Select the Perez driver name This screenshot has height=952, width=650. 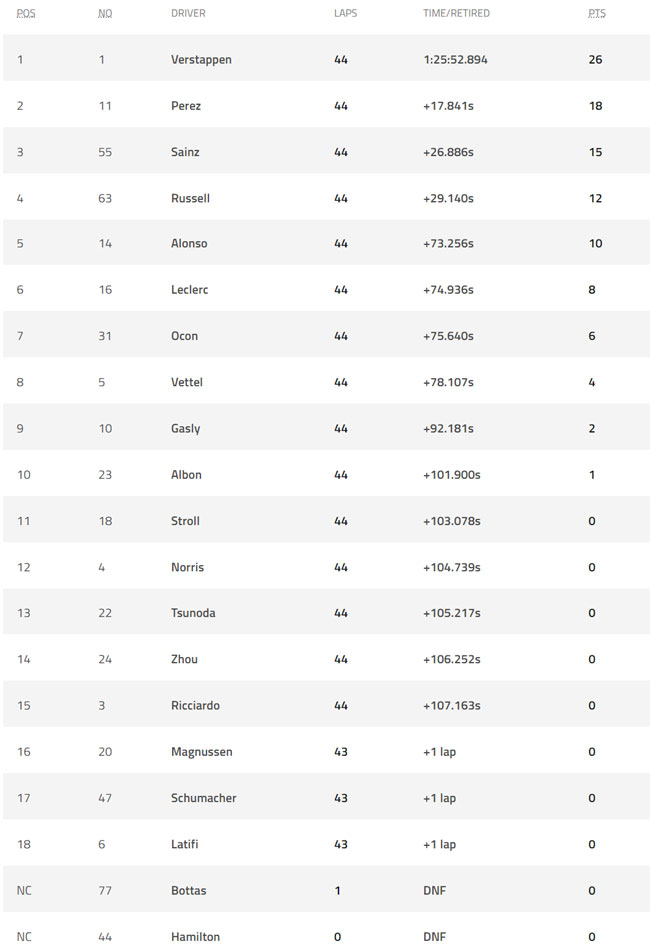186,106
